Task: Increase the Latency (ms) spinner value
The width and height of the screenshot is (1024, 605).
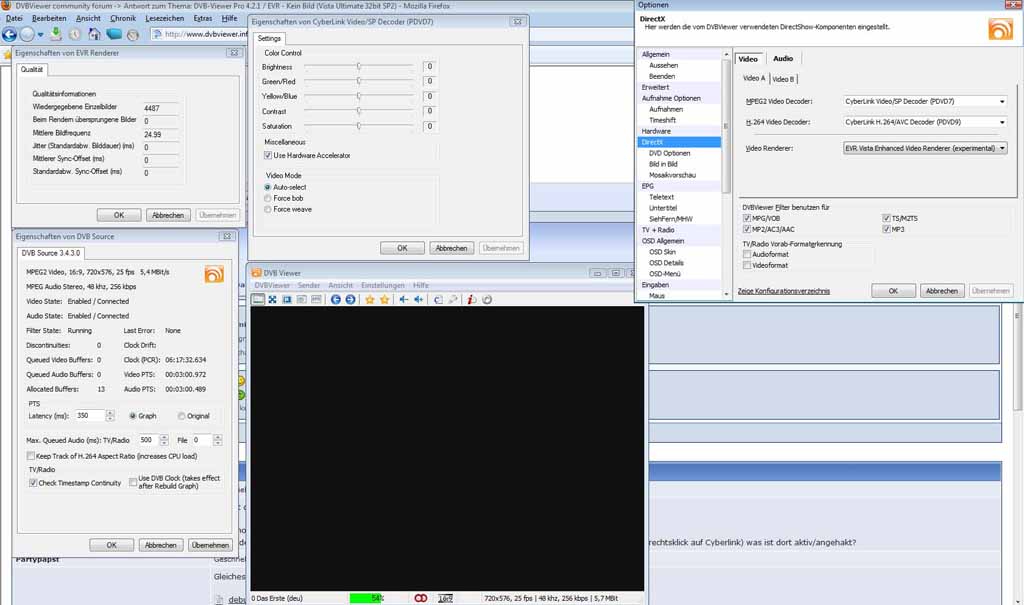Action: pyautogui.click(x=110, y=413)
